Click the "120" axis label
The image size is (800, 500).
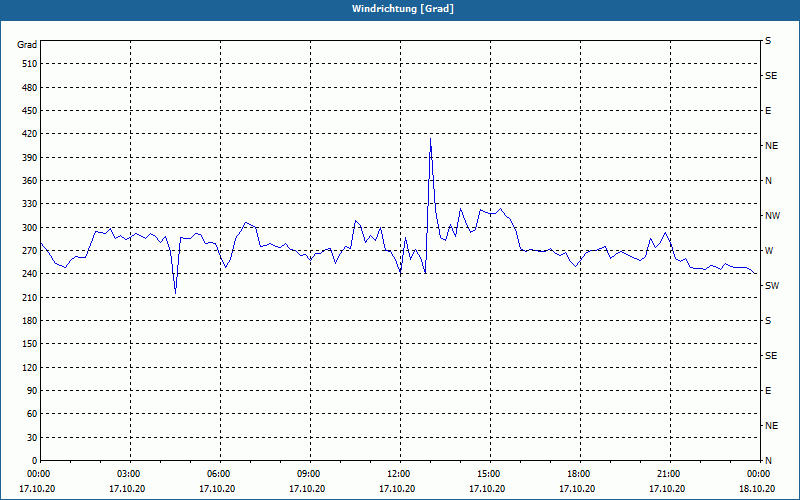click(30, 367)
